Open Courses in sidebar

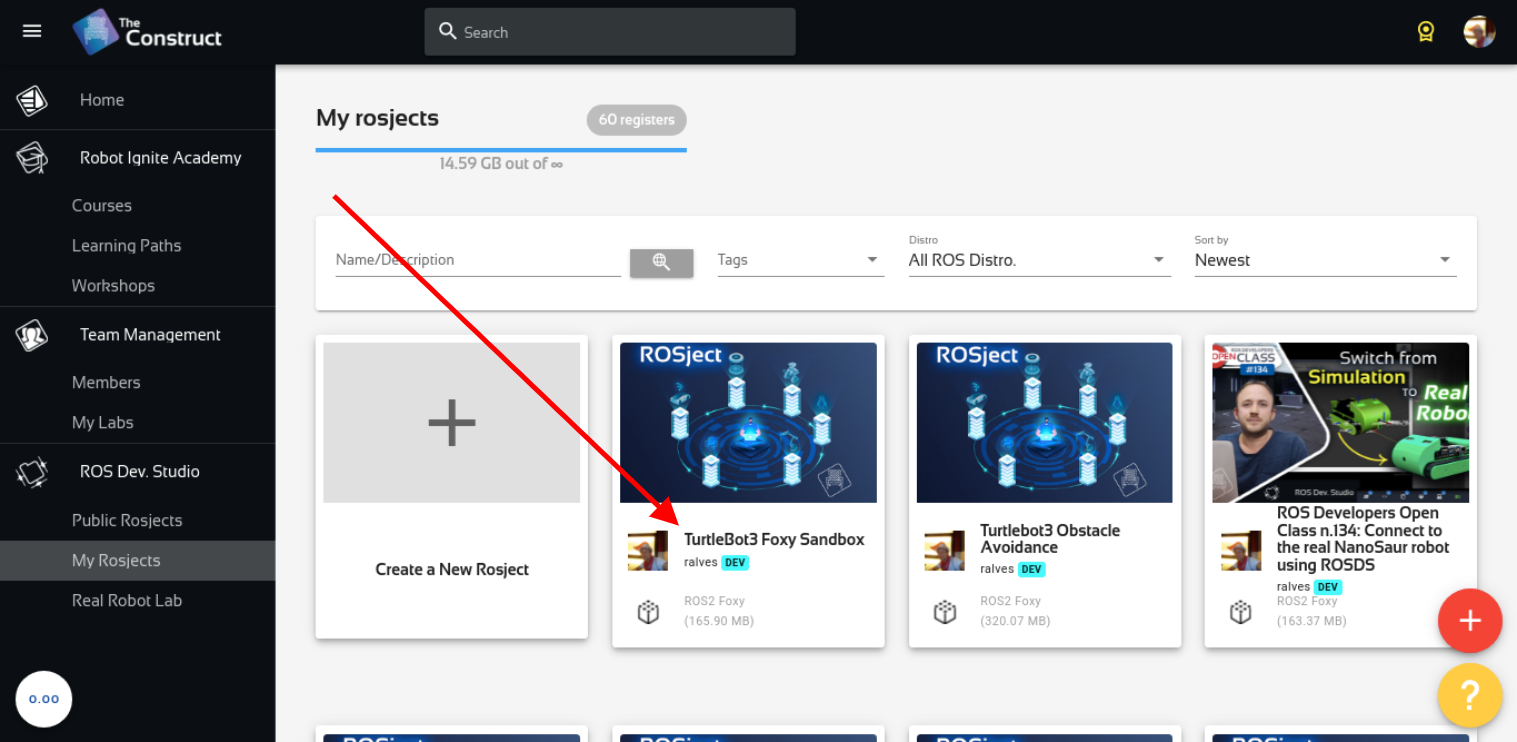pyautogui.click(x=102, y=205)
